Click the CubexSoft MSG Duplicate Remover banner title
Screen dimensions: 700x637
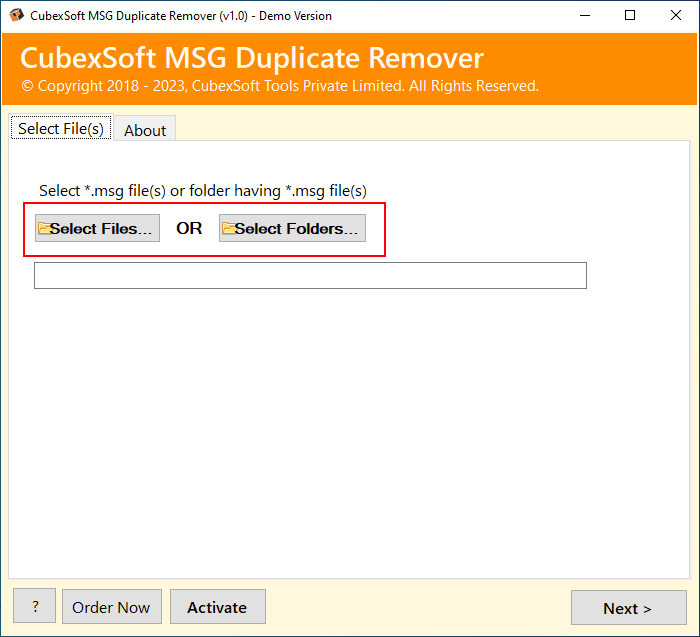point(252,58)
